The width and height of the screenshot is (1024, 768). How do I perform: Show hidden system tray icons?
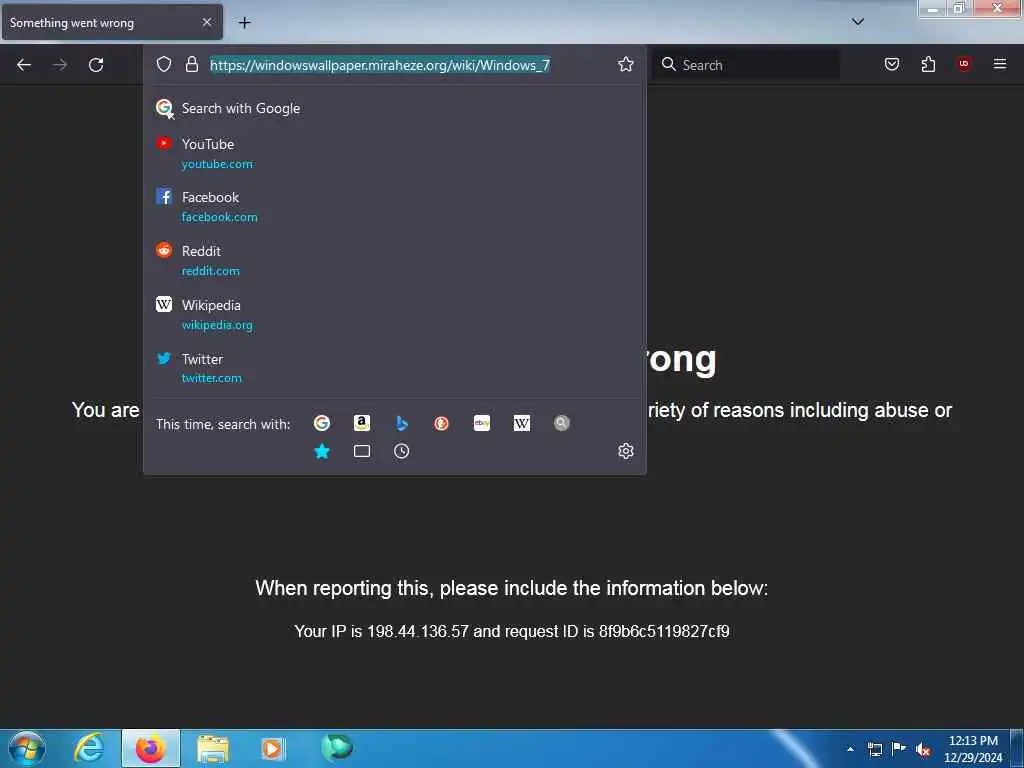(x=850, y=749)
